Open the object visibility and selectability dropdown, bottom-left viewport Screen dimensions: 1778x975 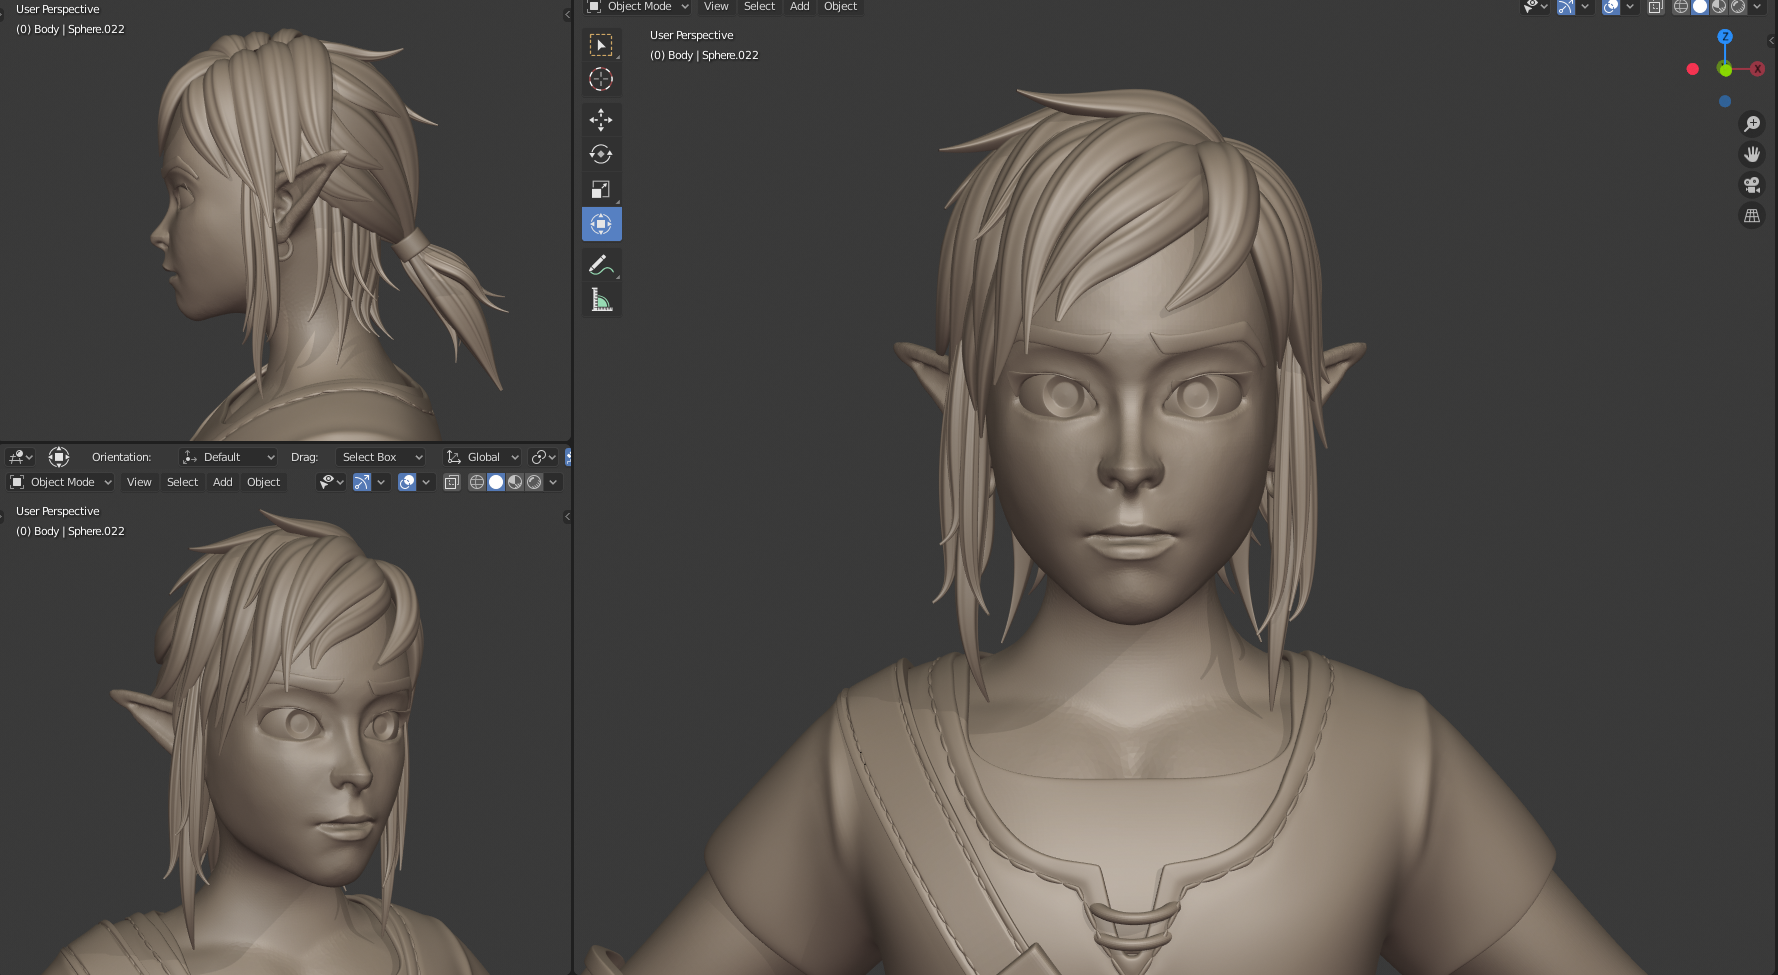click(331, 482)
